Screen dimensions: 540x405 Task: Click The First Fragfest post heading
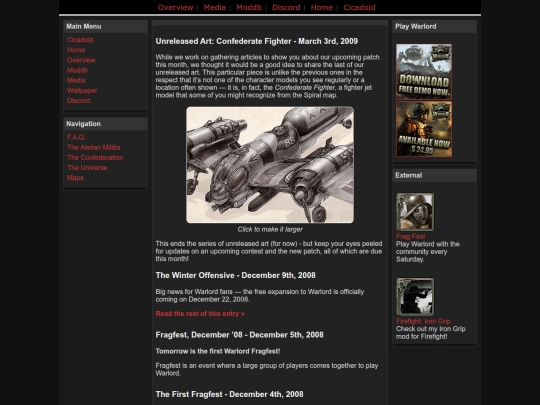[x=229, y=394]
